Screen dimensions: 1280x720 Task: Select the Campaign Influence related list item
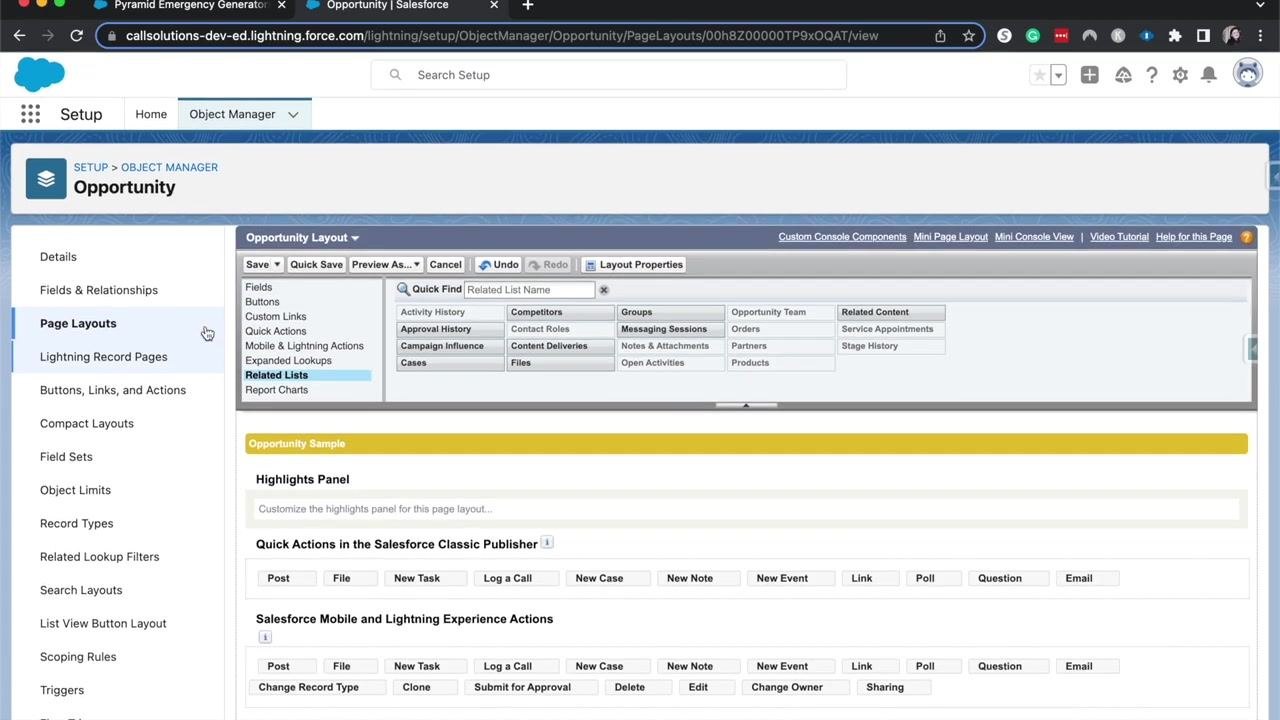click(451, 346)
